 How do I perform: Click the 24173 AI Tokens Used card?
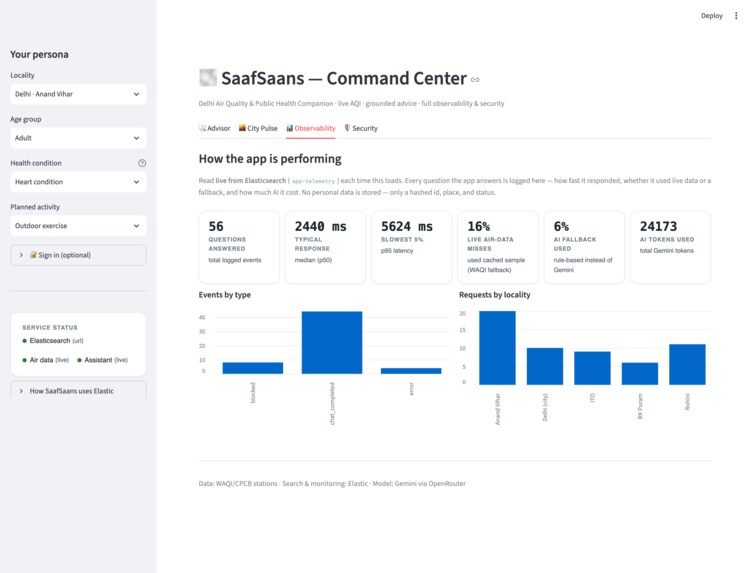click(x=670, y=247)
